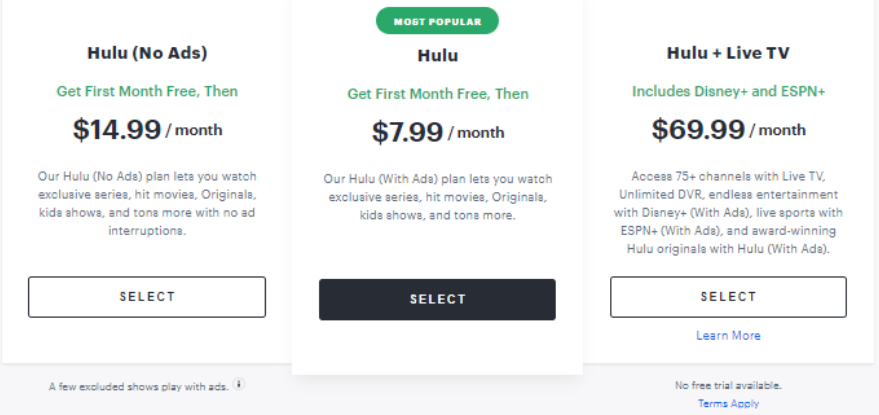Click the $7.99 / month price
879x415 pixels.
pyautogui.click(x=438, y=132)
